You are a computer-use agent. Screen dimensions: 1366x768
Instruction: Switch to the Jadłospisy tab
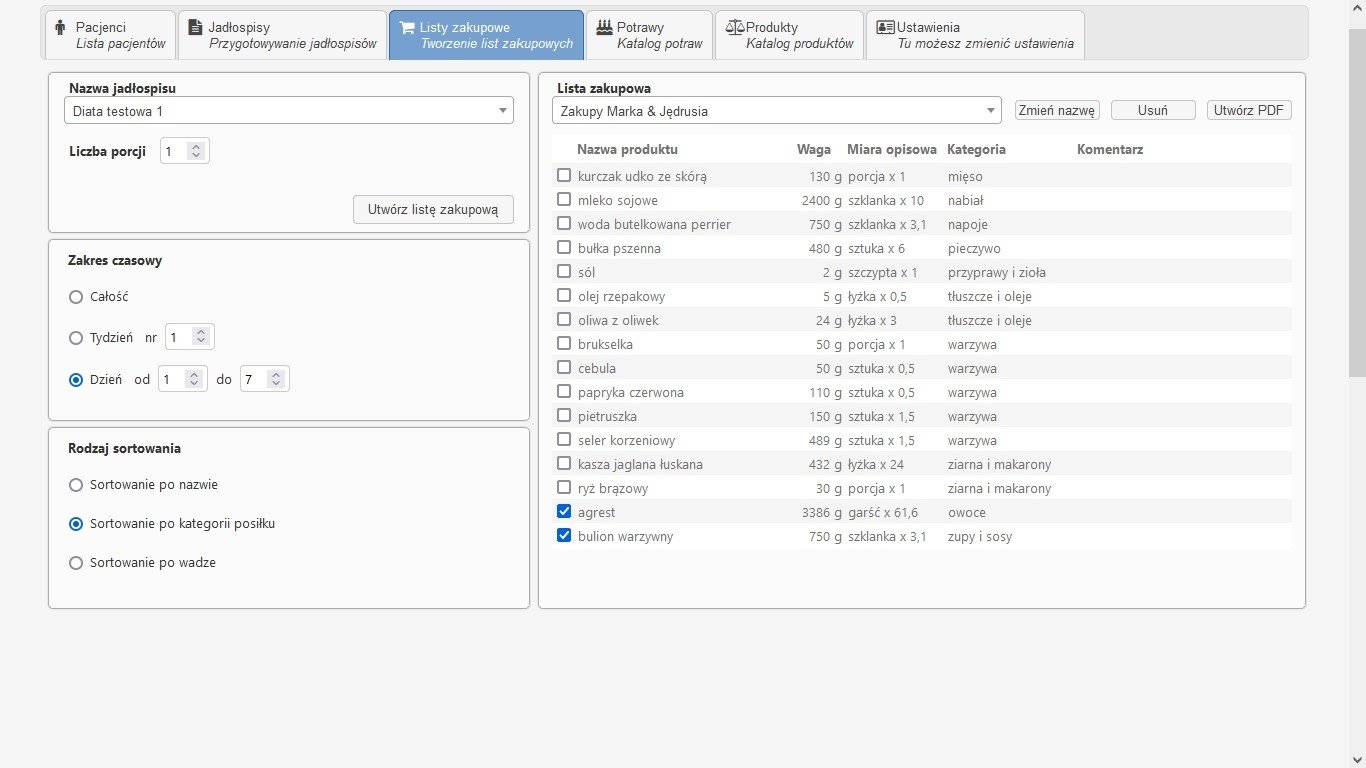point(282,35)
